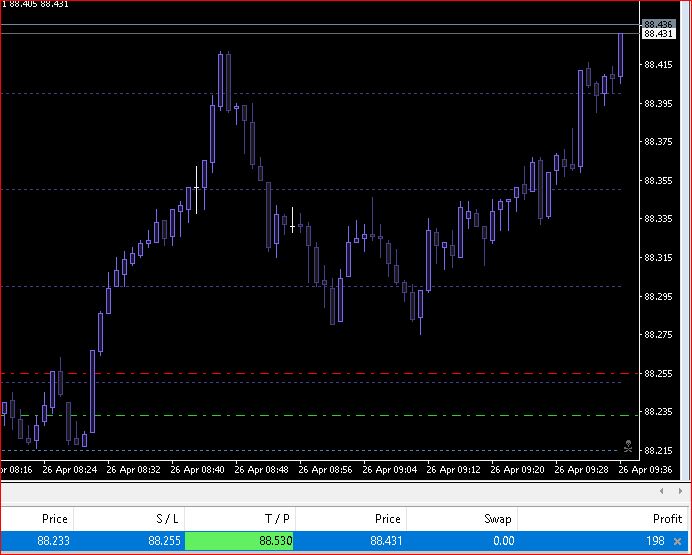Click the 26 Apr 08:40 time label
The height and width of the screenshot is (555, 692).
click(197, 470)
